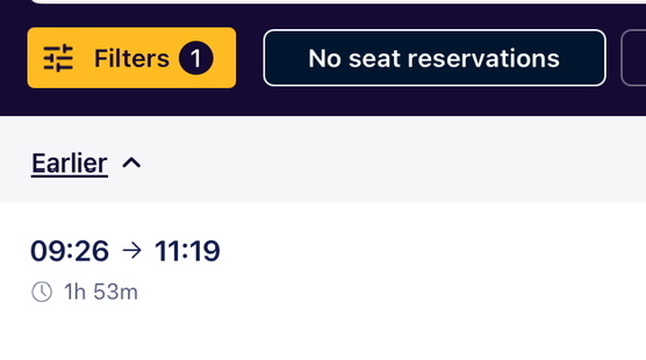Click the clock icon beside 1h 53m
The width and height of the screenshot is (646, 360).
click(42, 292)
